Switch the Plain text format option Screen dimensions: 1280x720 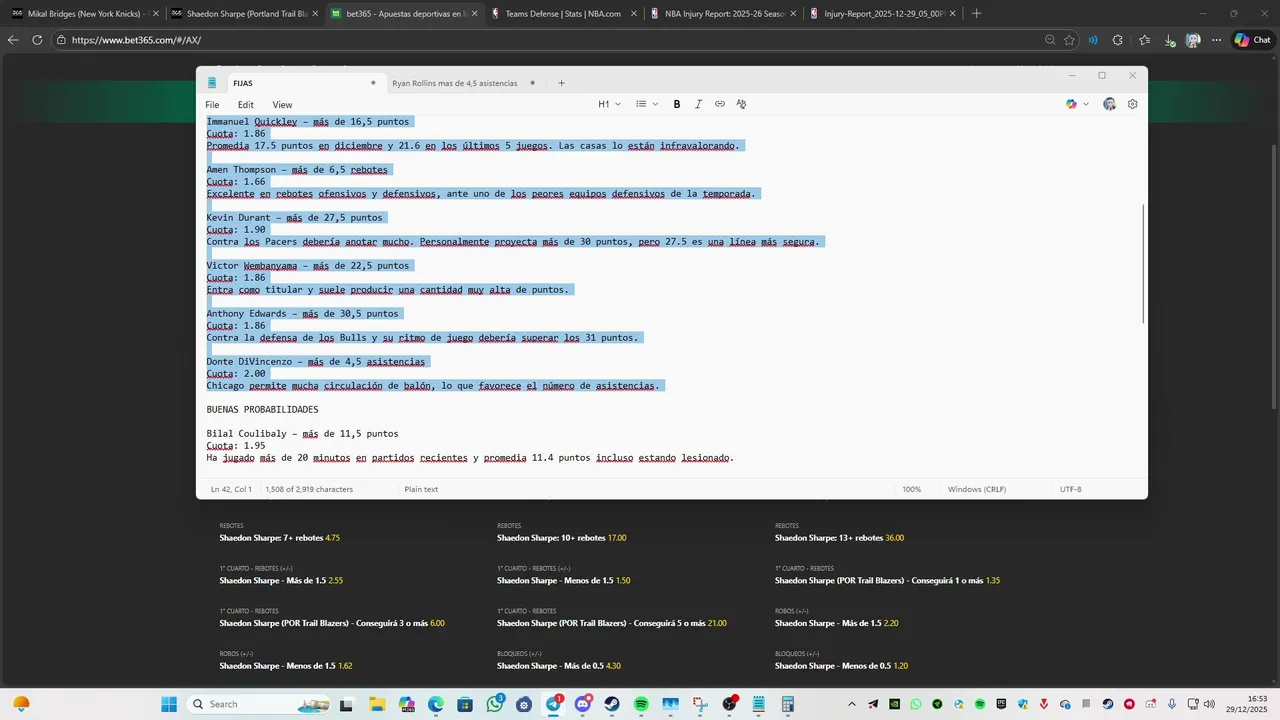(x=421, y=489)
